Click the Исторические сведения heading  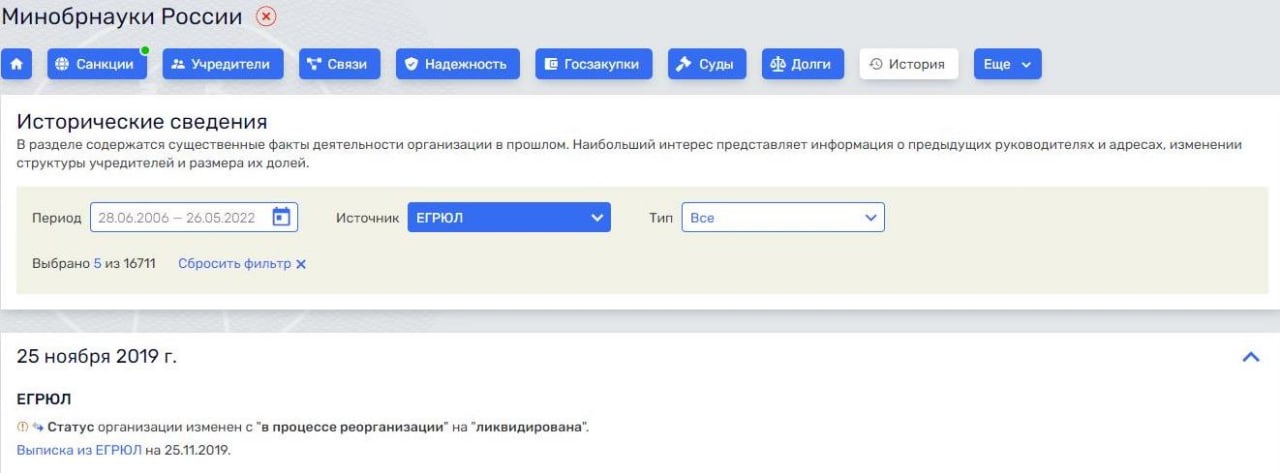pos(142,122)
